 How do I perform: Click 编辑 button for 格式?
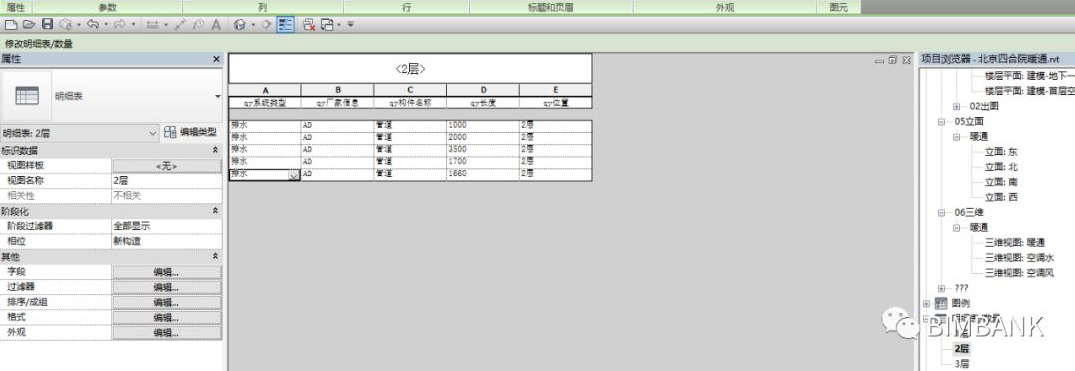coord(167,318)
